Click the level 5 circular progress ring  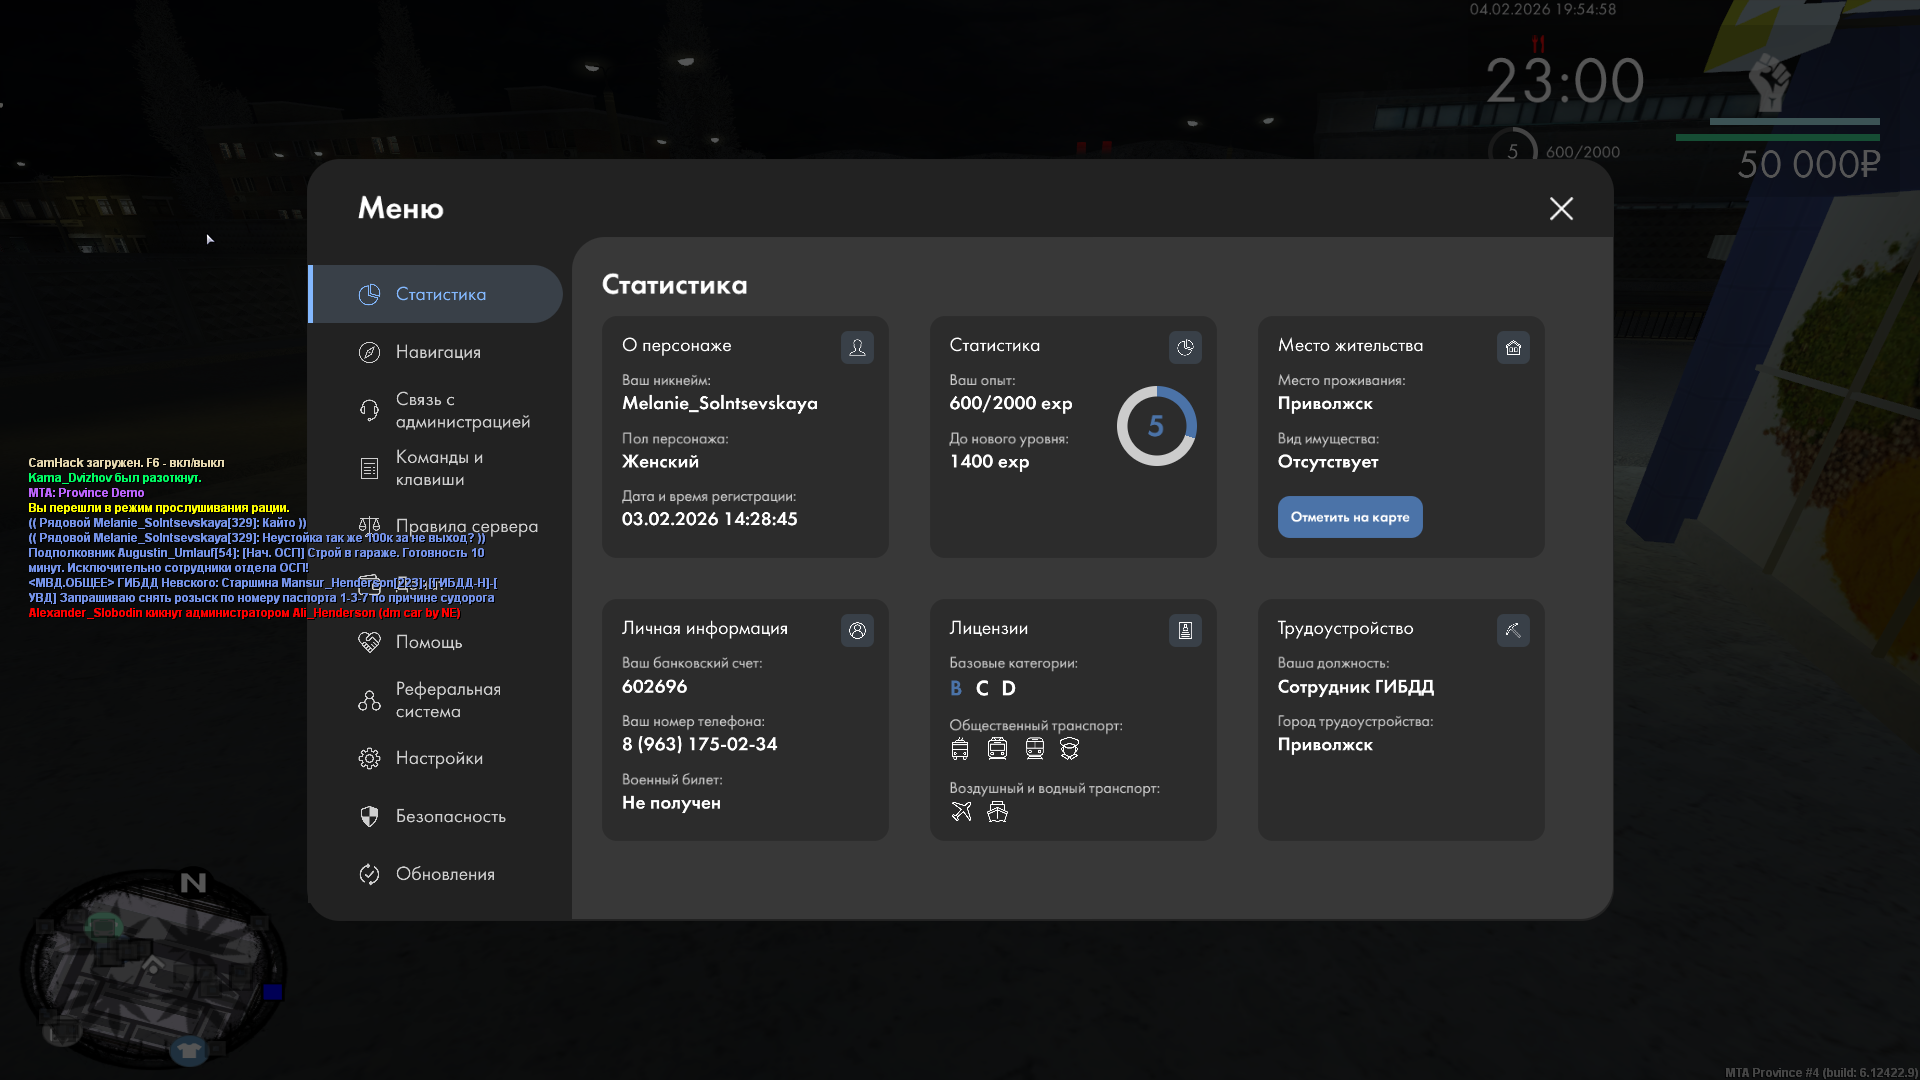(1156, 426)
